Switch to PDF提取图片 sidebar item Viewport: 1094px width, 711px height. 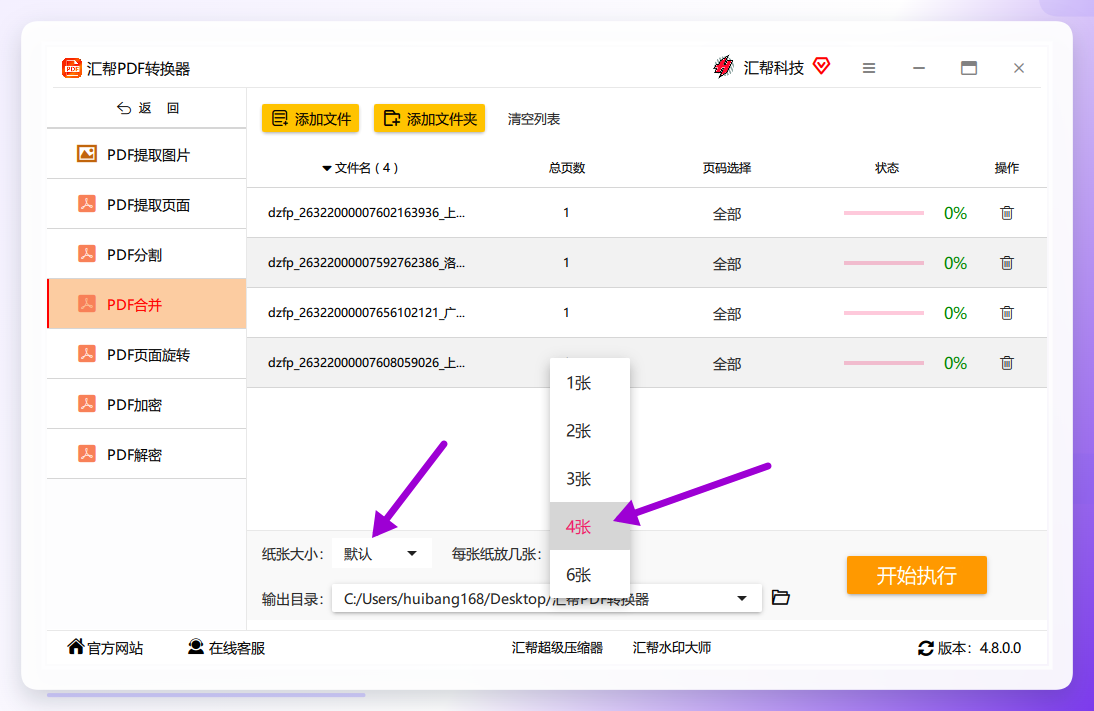[147, 154]
